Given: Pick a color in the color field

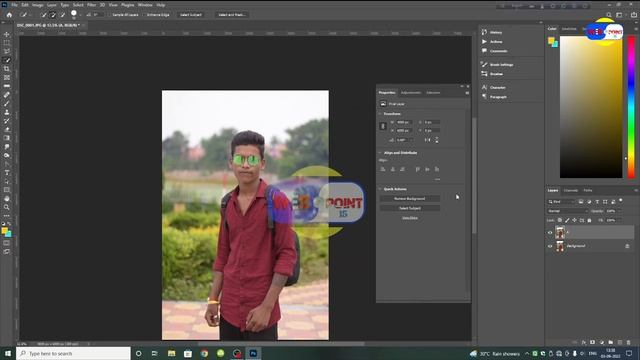Looking at the screenshot, I should [x=591, y=107].
